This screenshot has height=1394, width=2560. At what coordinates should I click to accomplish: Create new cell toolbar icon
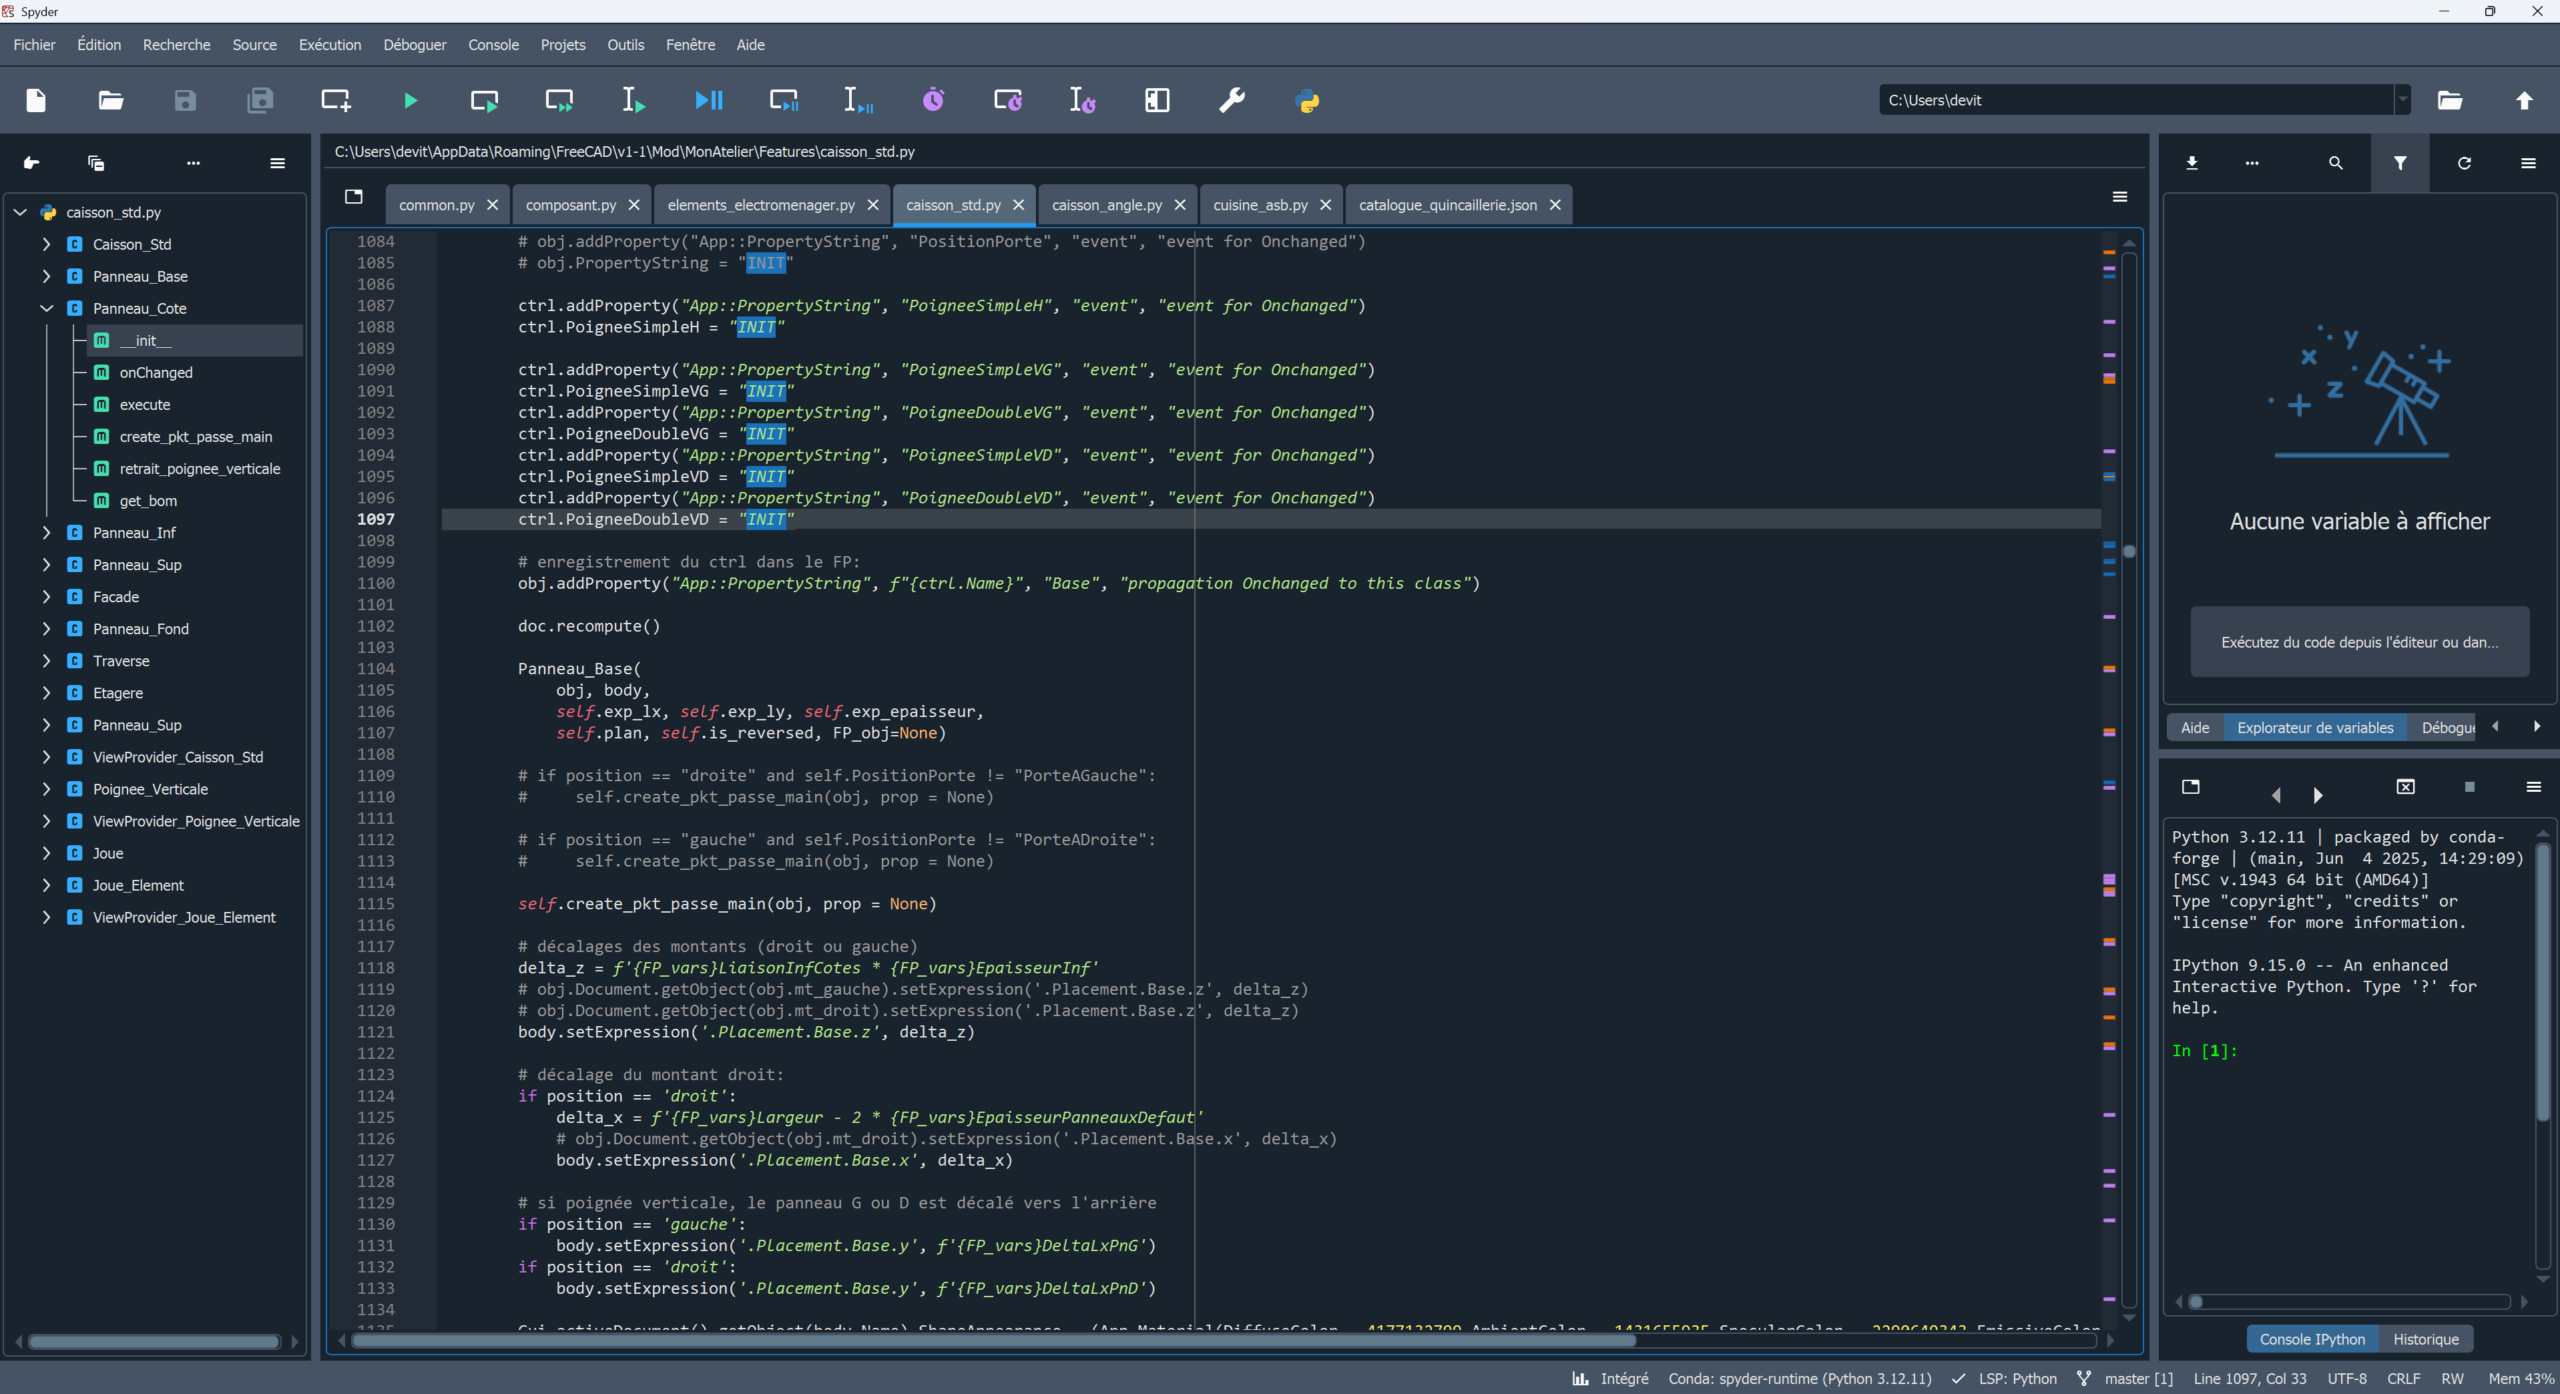tap(335, 100)
